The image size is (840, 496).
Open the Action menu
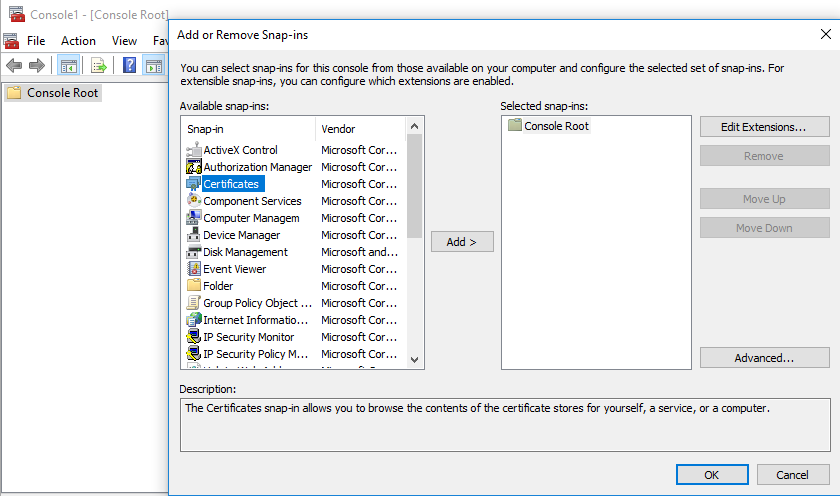(x=78, y=41)
